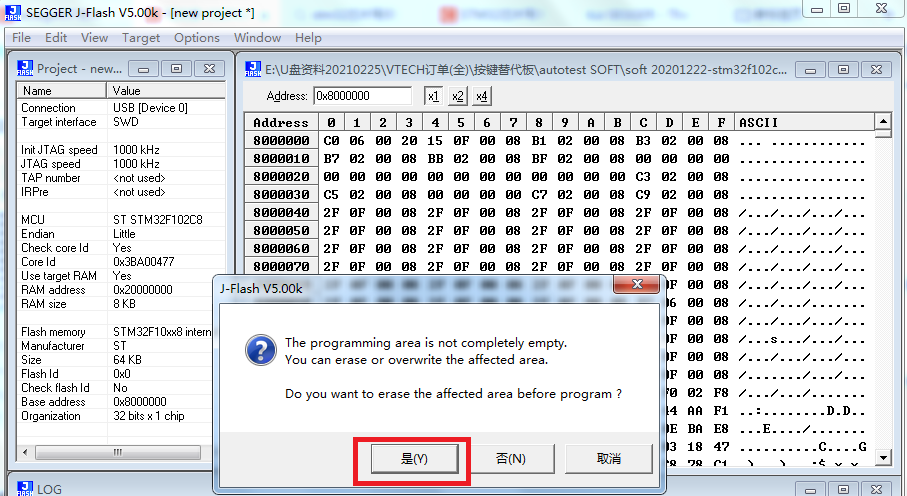Image resolution: width=907 pixels, height=496 pixels.
Task: Close the LOG panel
Action: click(876, 489)
